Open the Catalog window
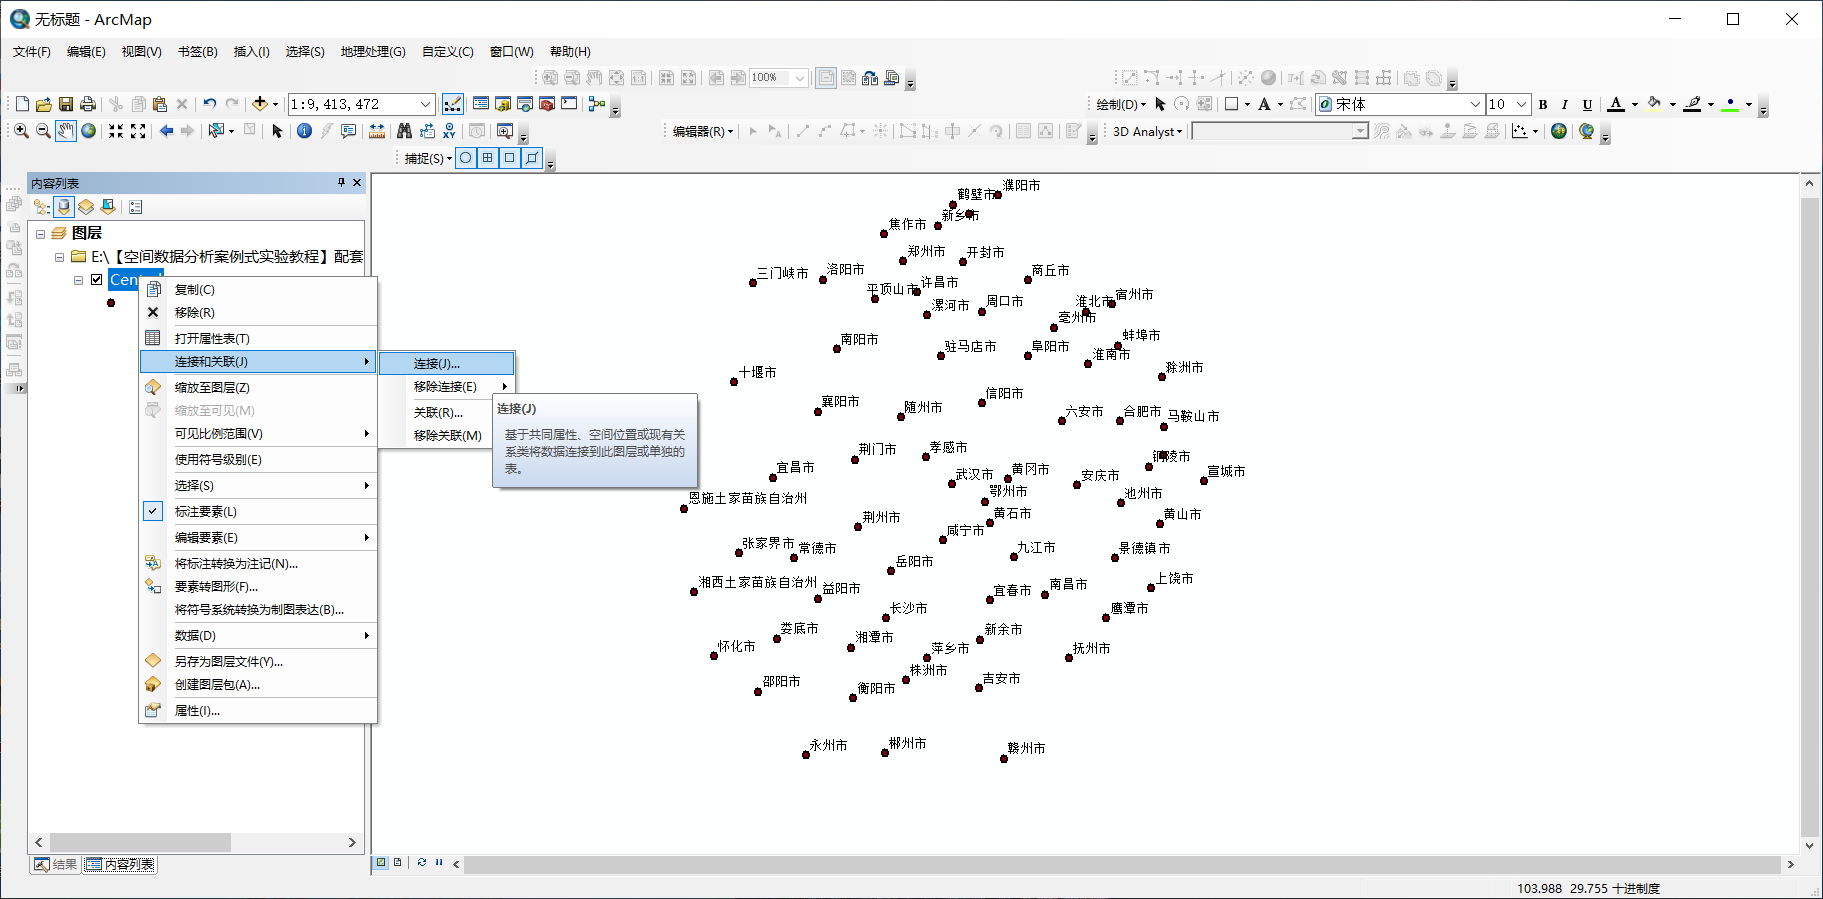Image resolution: width=1823 pixels, height=899 pixels. pos(503,104)
